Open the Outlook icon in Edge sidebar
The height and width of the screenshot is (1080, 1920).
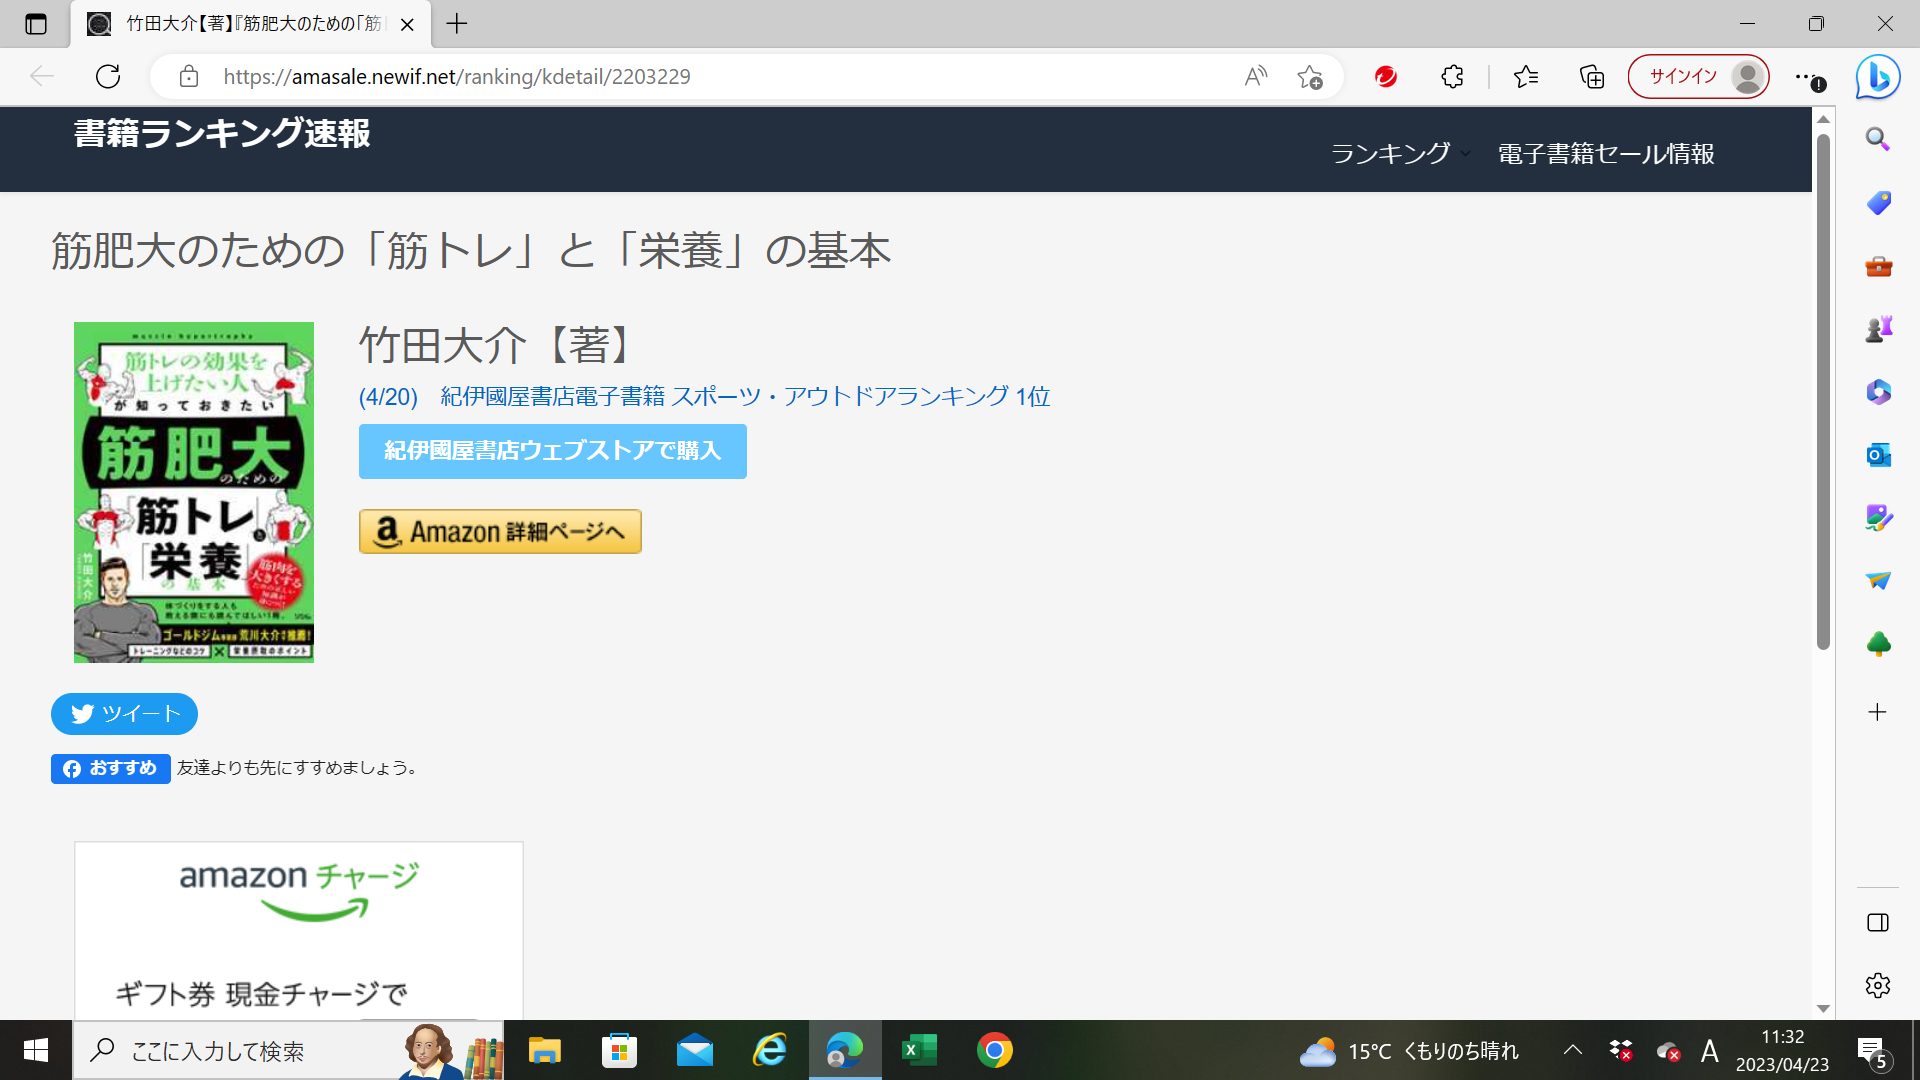1877,455
